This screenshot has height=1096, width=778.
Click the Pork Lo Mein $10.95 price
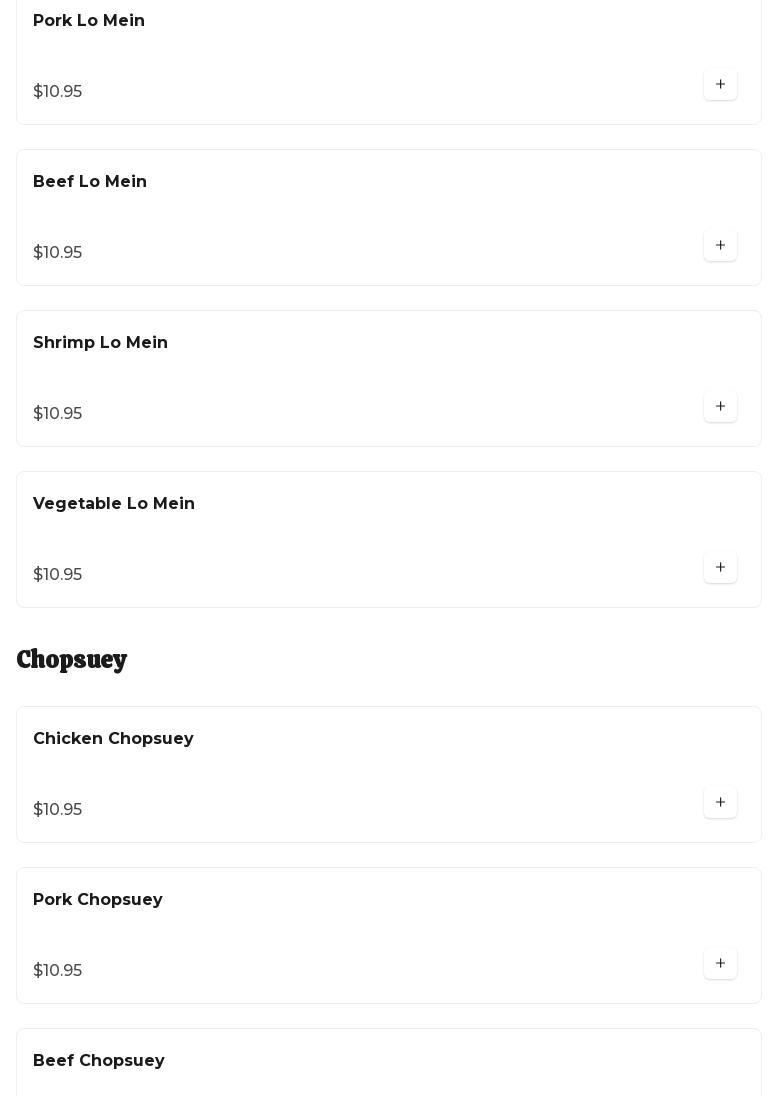(58, 92)
